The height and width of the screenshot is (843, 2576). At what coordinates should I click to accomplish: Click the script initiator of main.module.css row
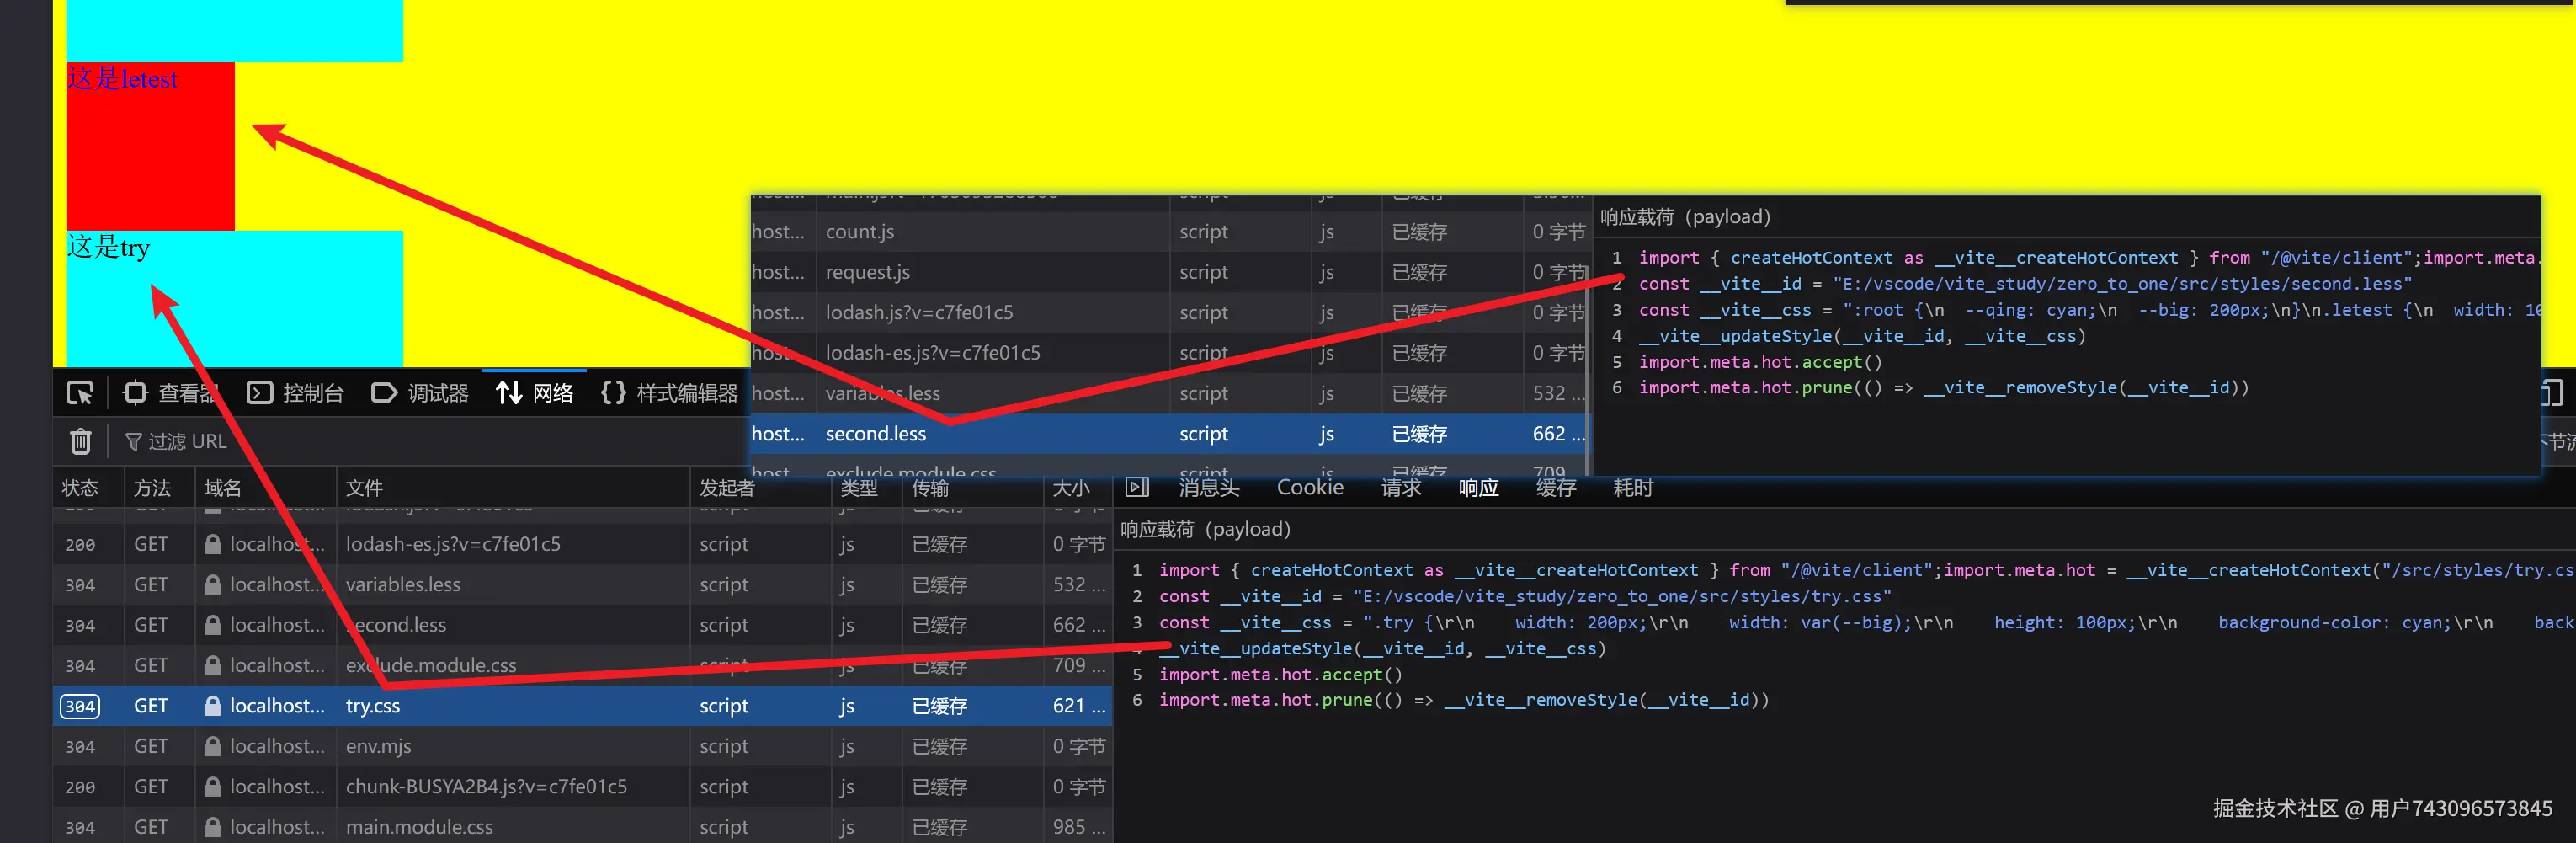pos(724,827)
